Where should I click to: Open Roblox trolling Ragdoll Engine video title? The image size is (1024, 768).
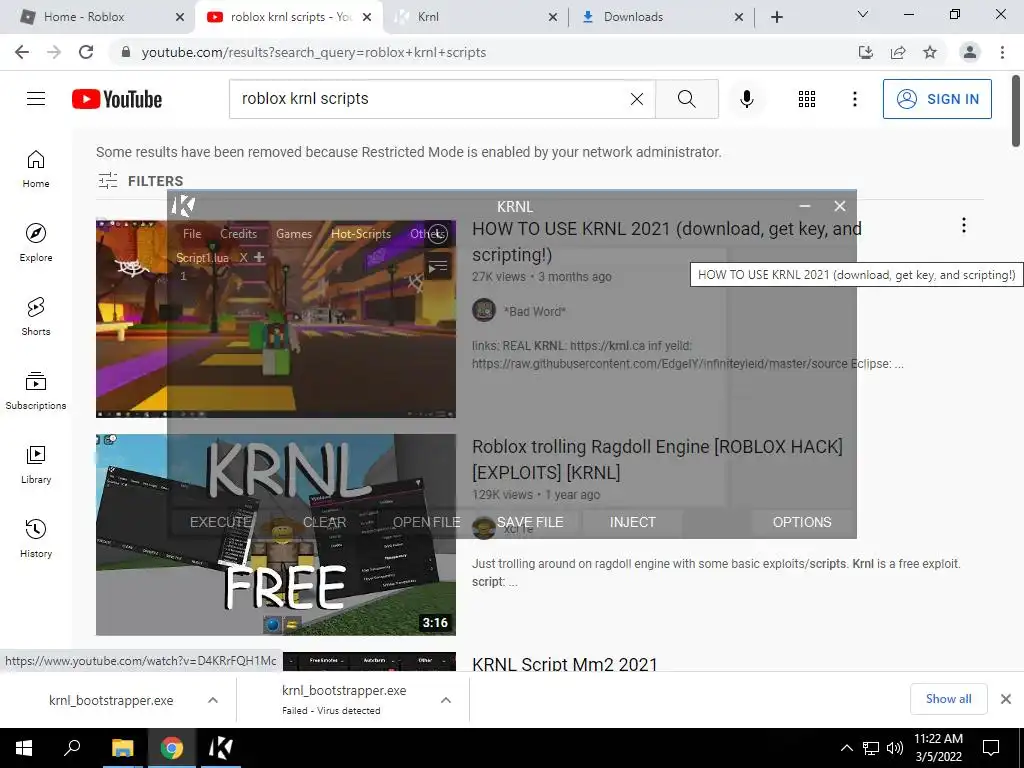tap(657, 459)
